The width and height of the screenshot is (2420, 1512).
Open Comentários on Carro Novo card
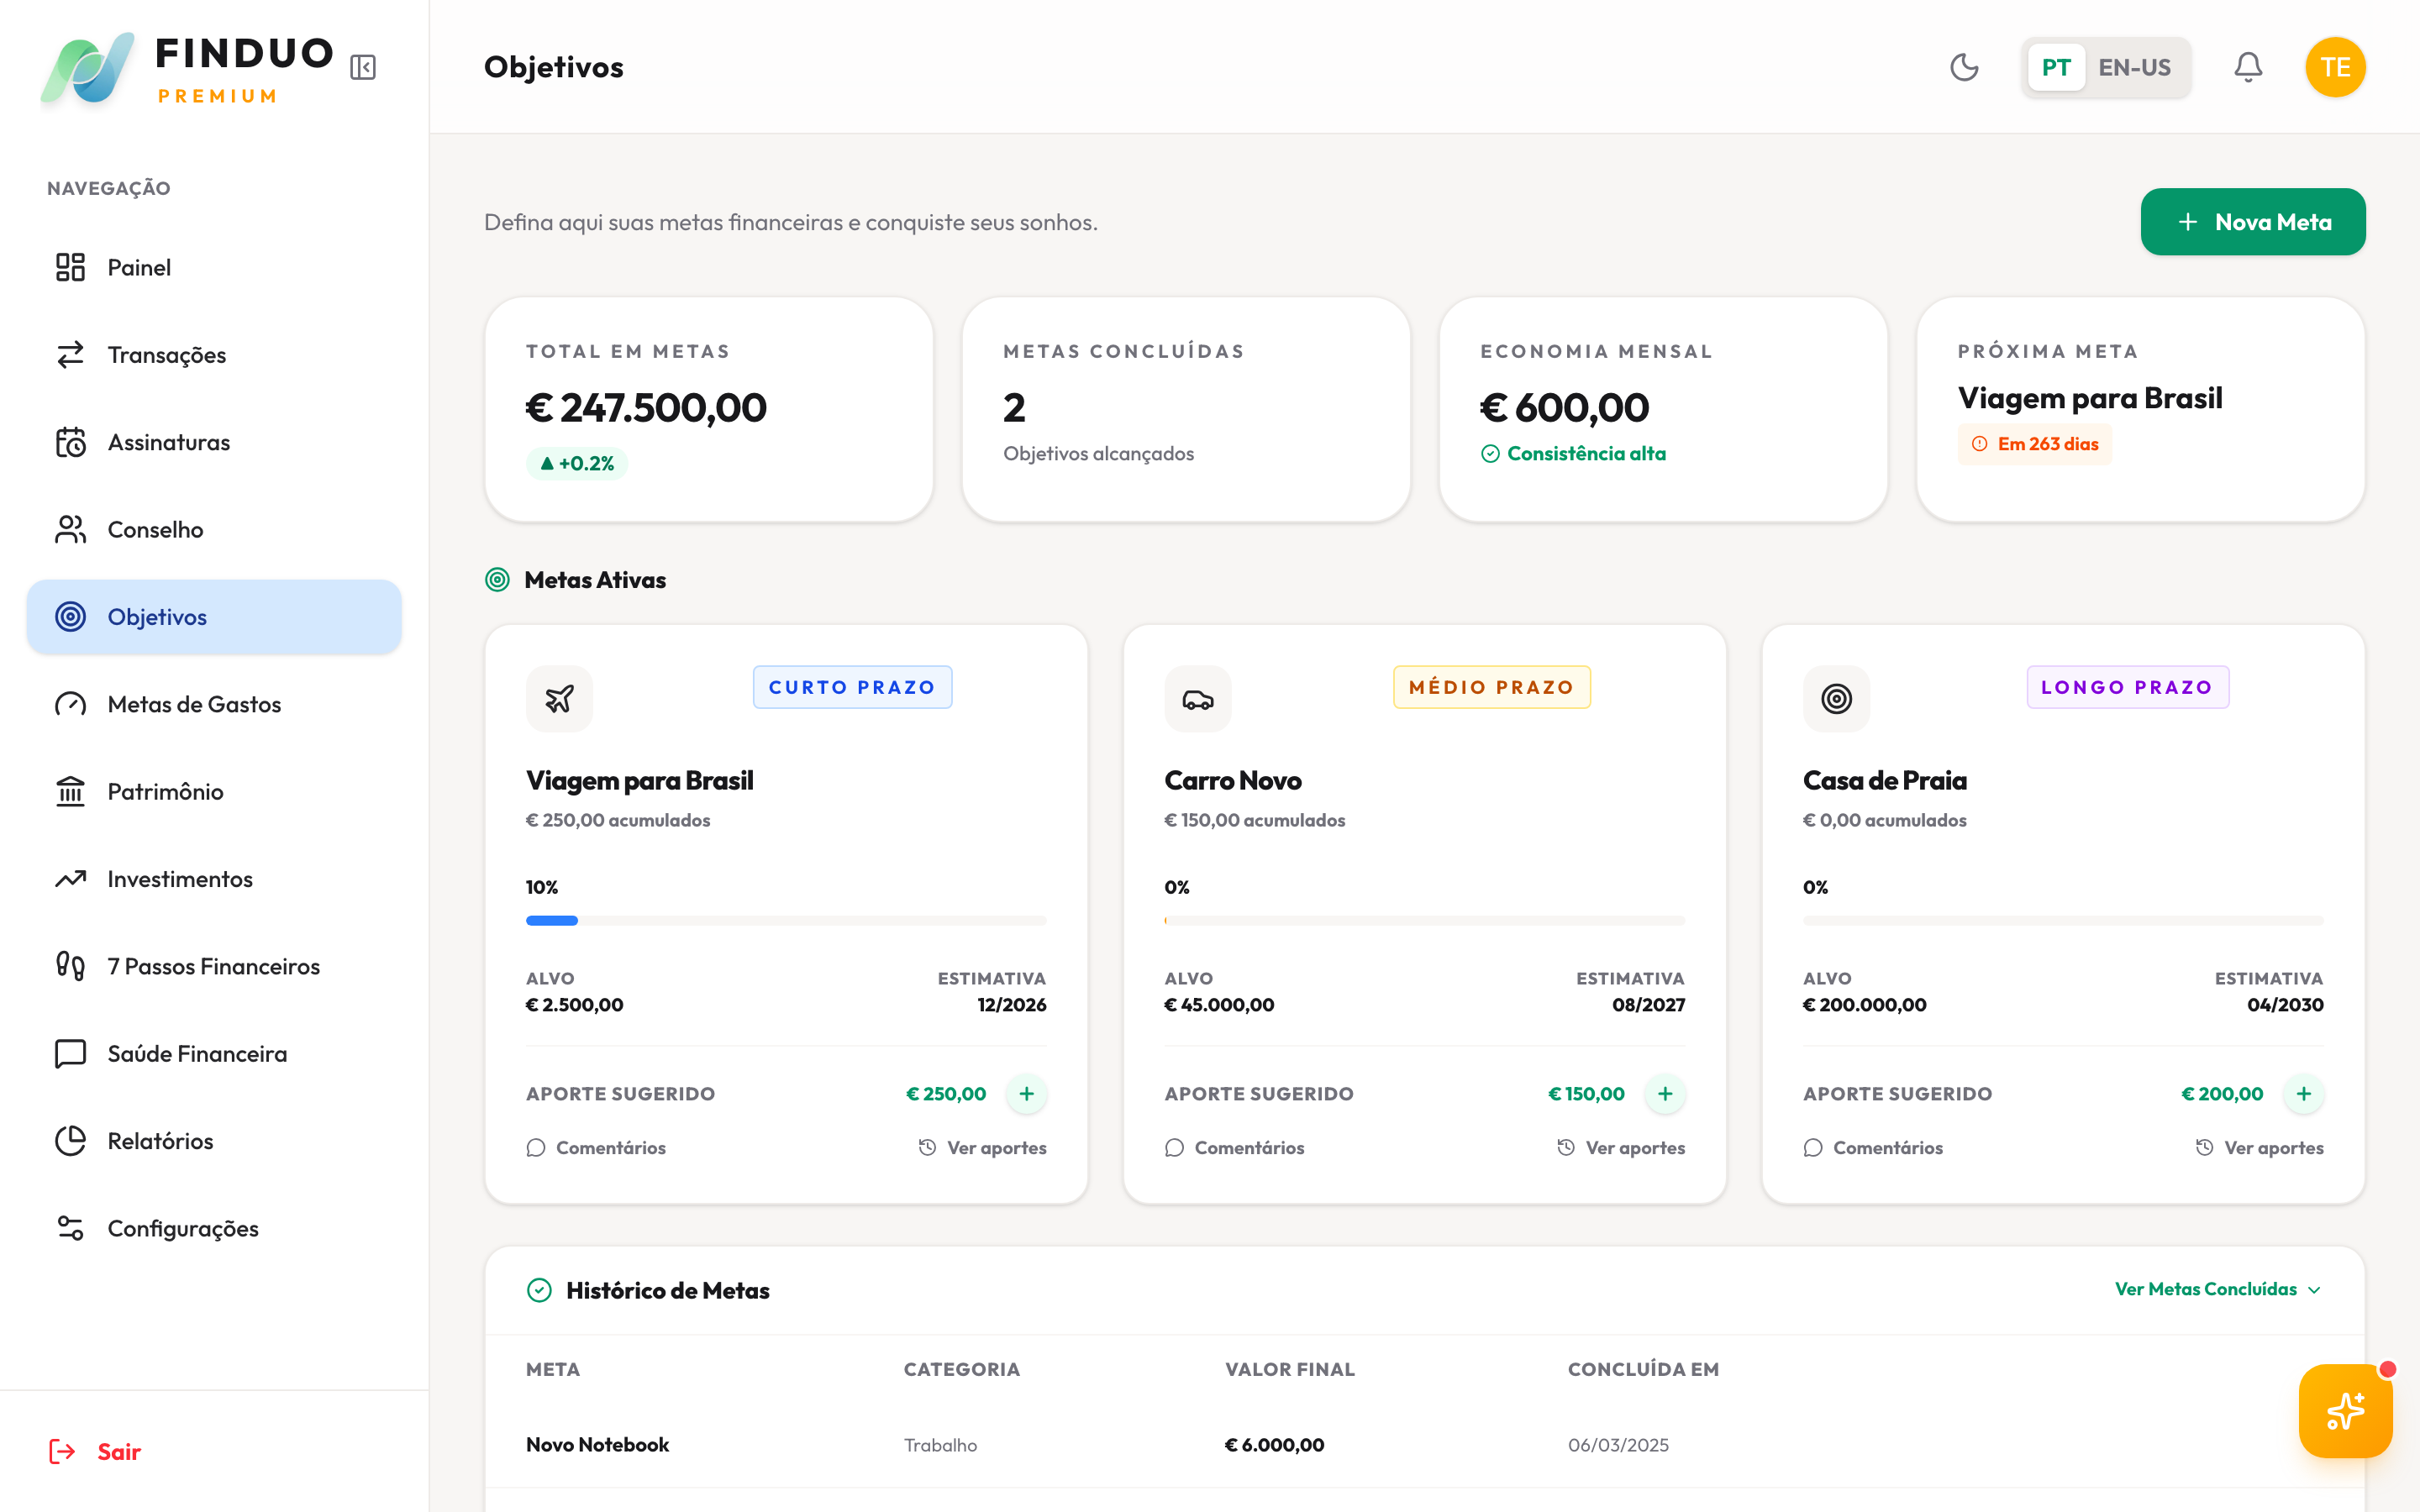click(1234, 1148)
